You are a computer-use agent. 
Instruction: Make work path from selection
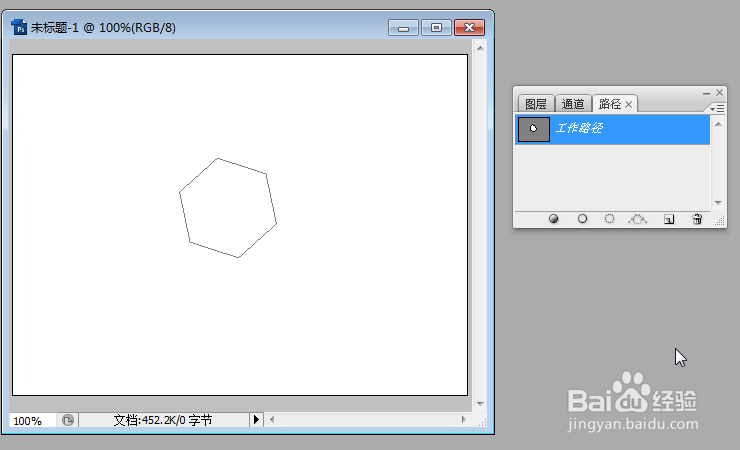pyautogui.click(x=637, y=219)
